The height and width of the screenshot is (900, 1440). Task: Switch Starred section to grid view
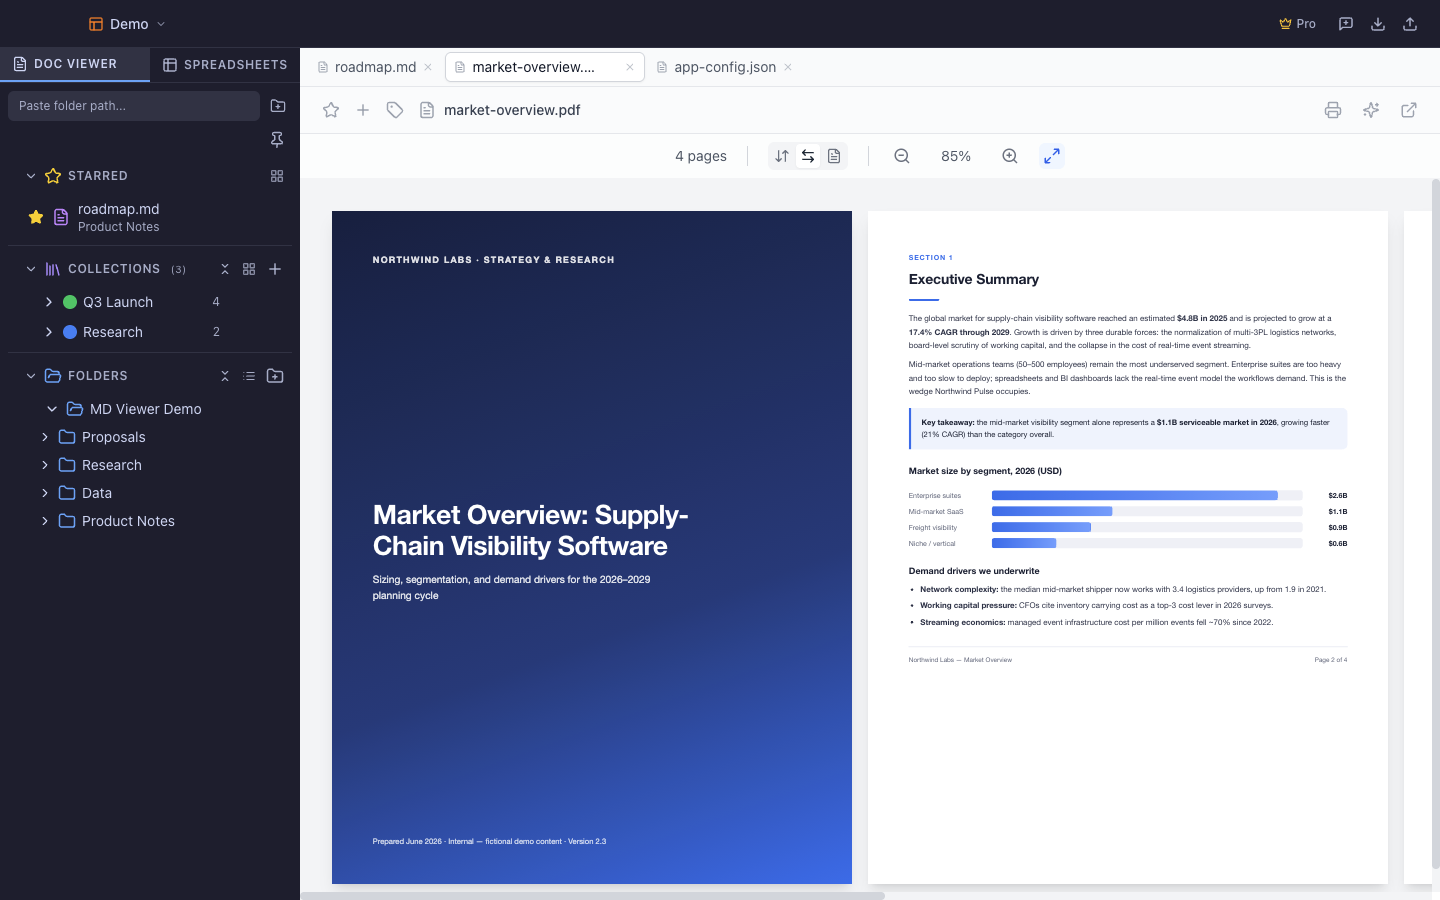tap(277, 176)
